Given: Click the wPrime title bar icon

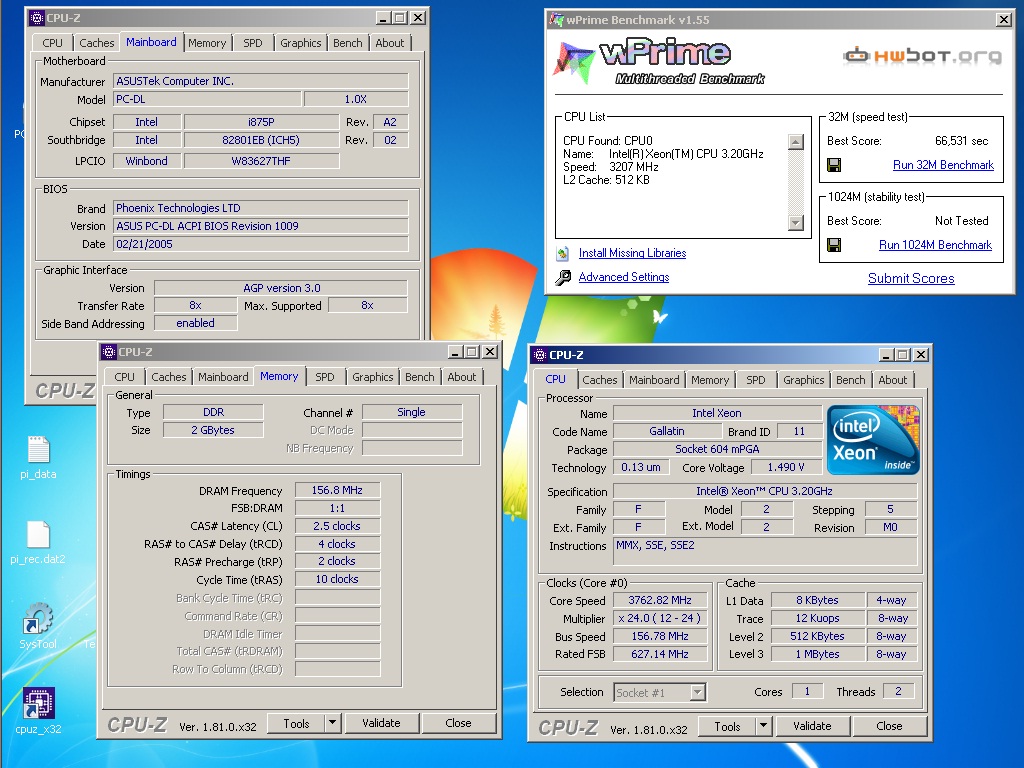Looking at the screenshot, I should (x=556, y=20).
